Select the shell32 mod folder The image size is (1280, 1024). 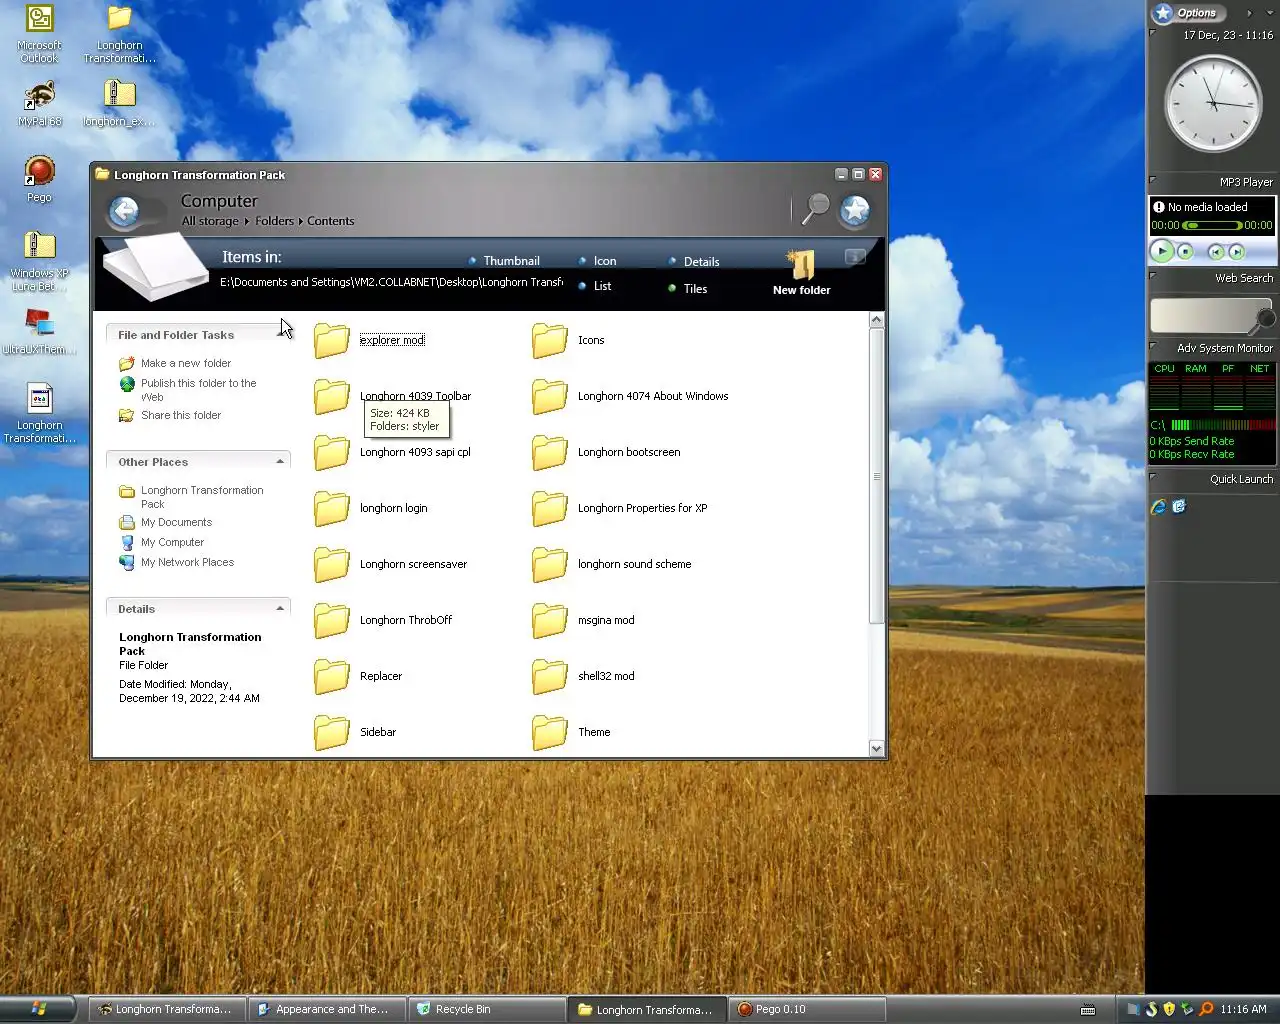(583, 676)
